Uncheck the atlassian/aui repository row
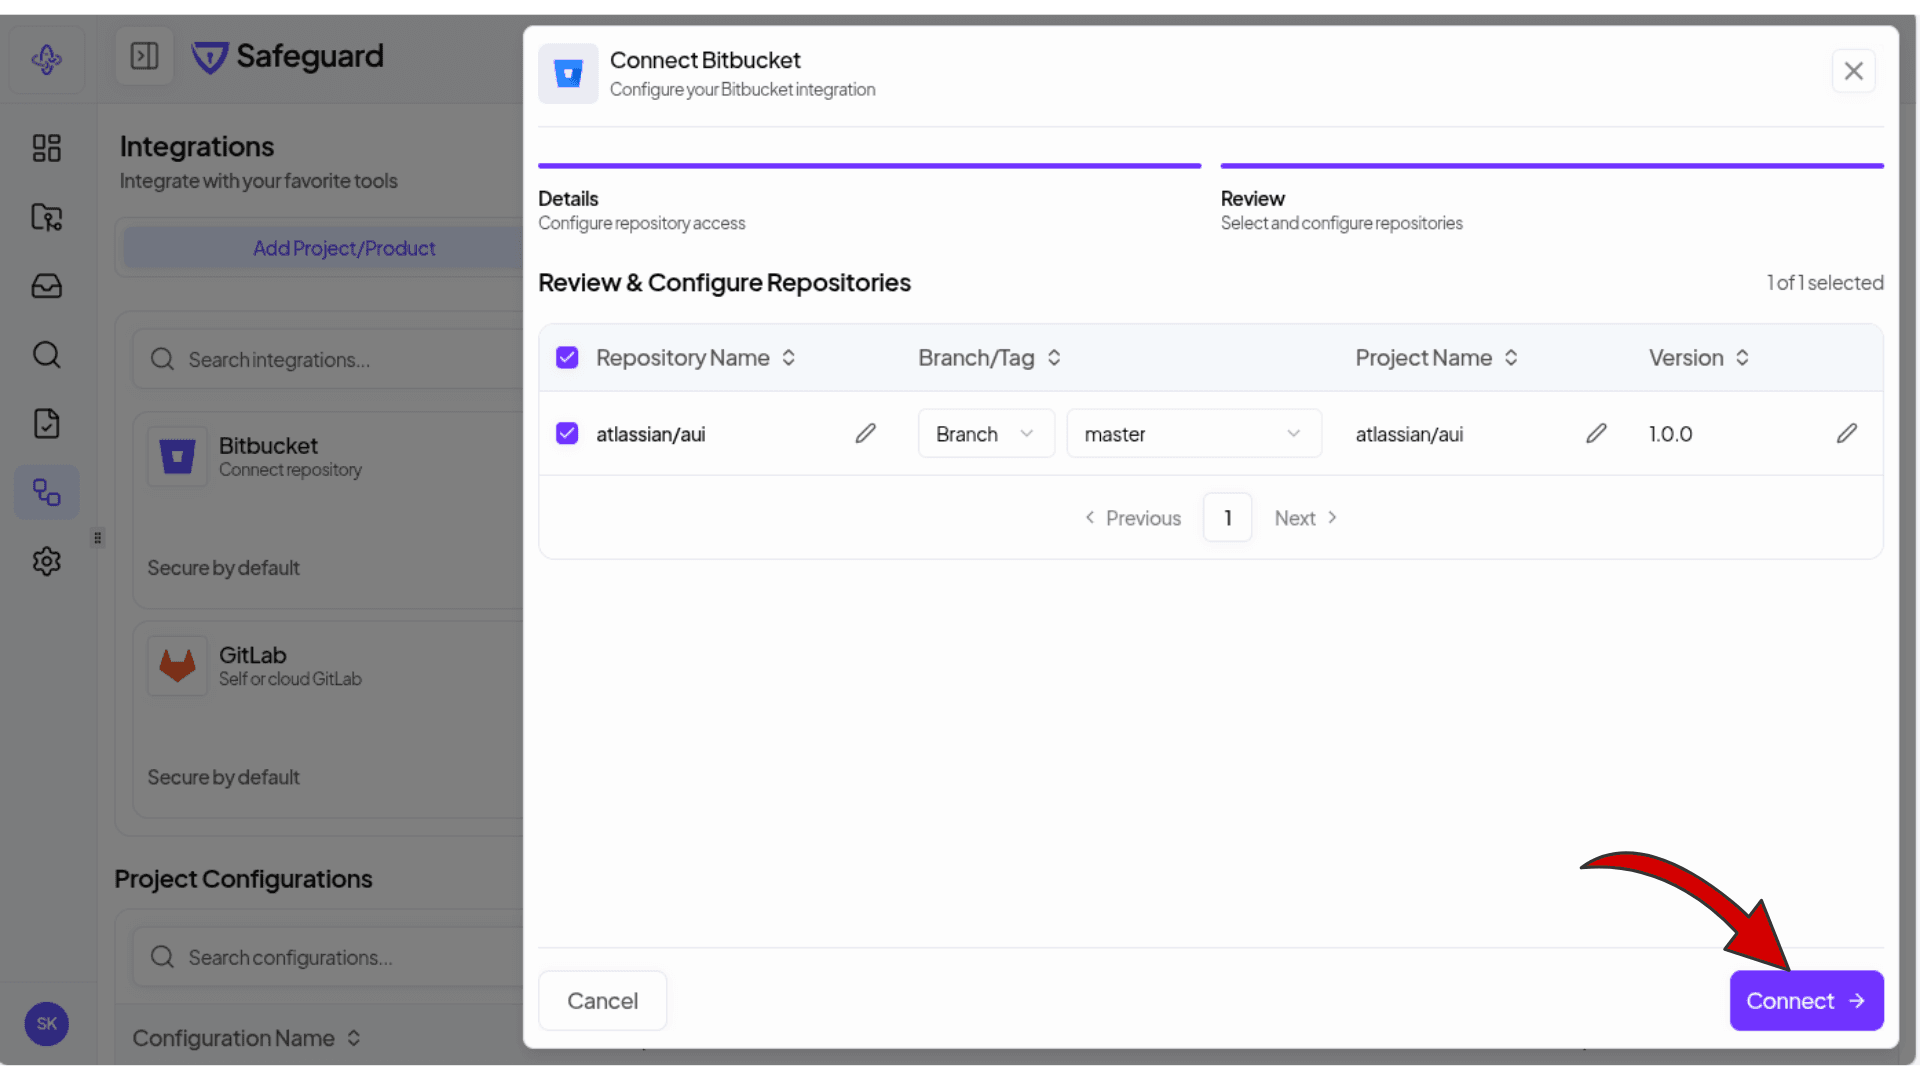 click(x=567, y=433)
